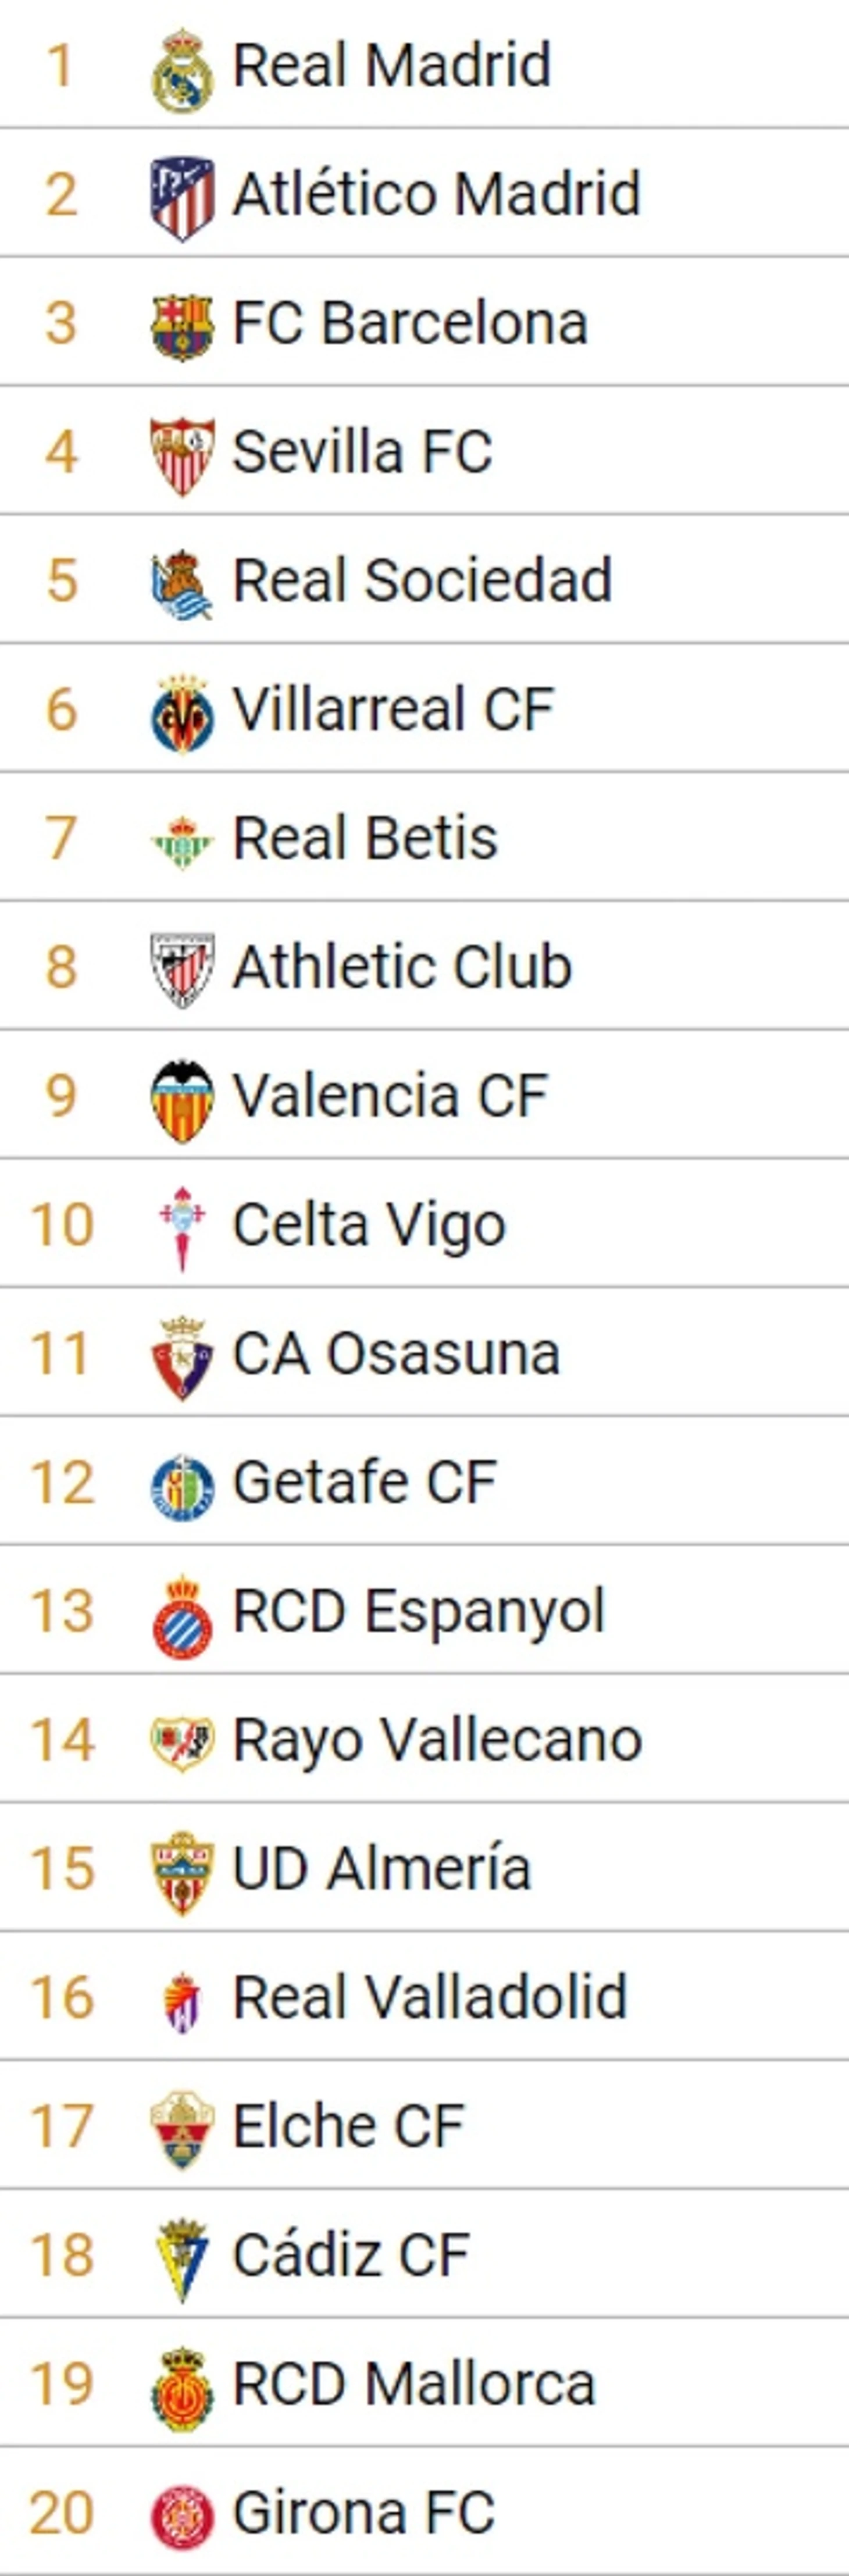Open the CA Osasuna team link
The height and width of the screenshot is (2576, 849).
396,1353
